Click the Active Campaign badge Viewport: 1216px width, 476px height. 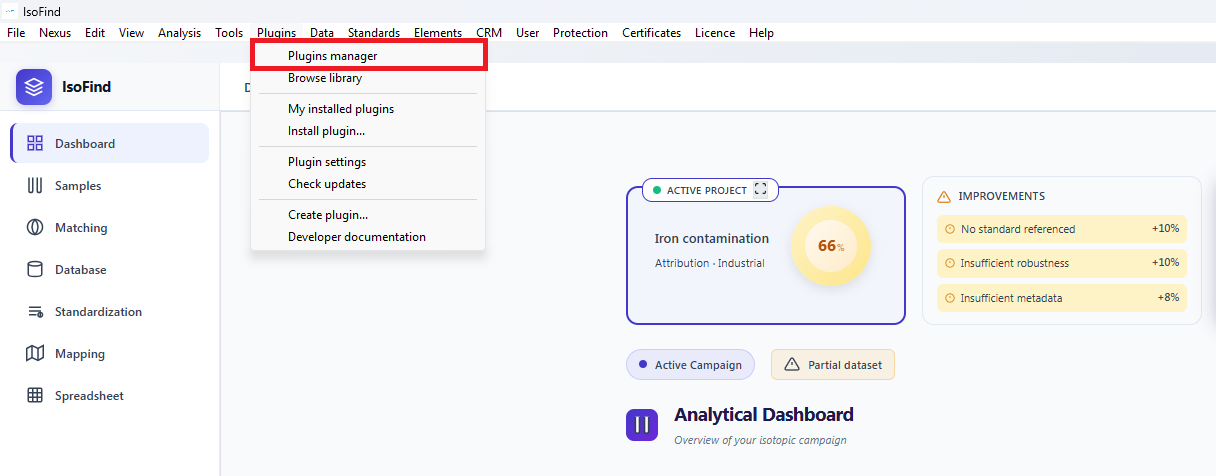pyautogui.click(x=690, y=365)
